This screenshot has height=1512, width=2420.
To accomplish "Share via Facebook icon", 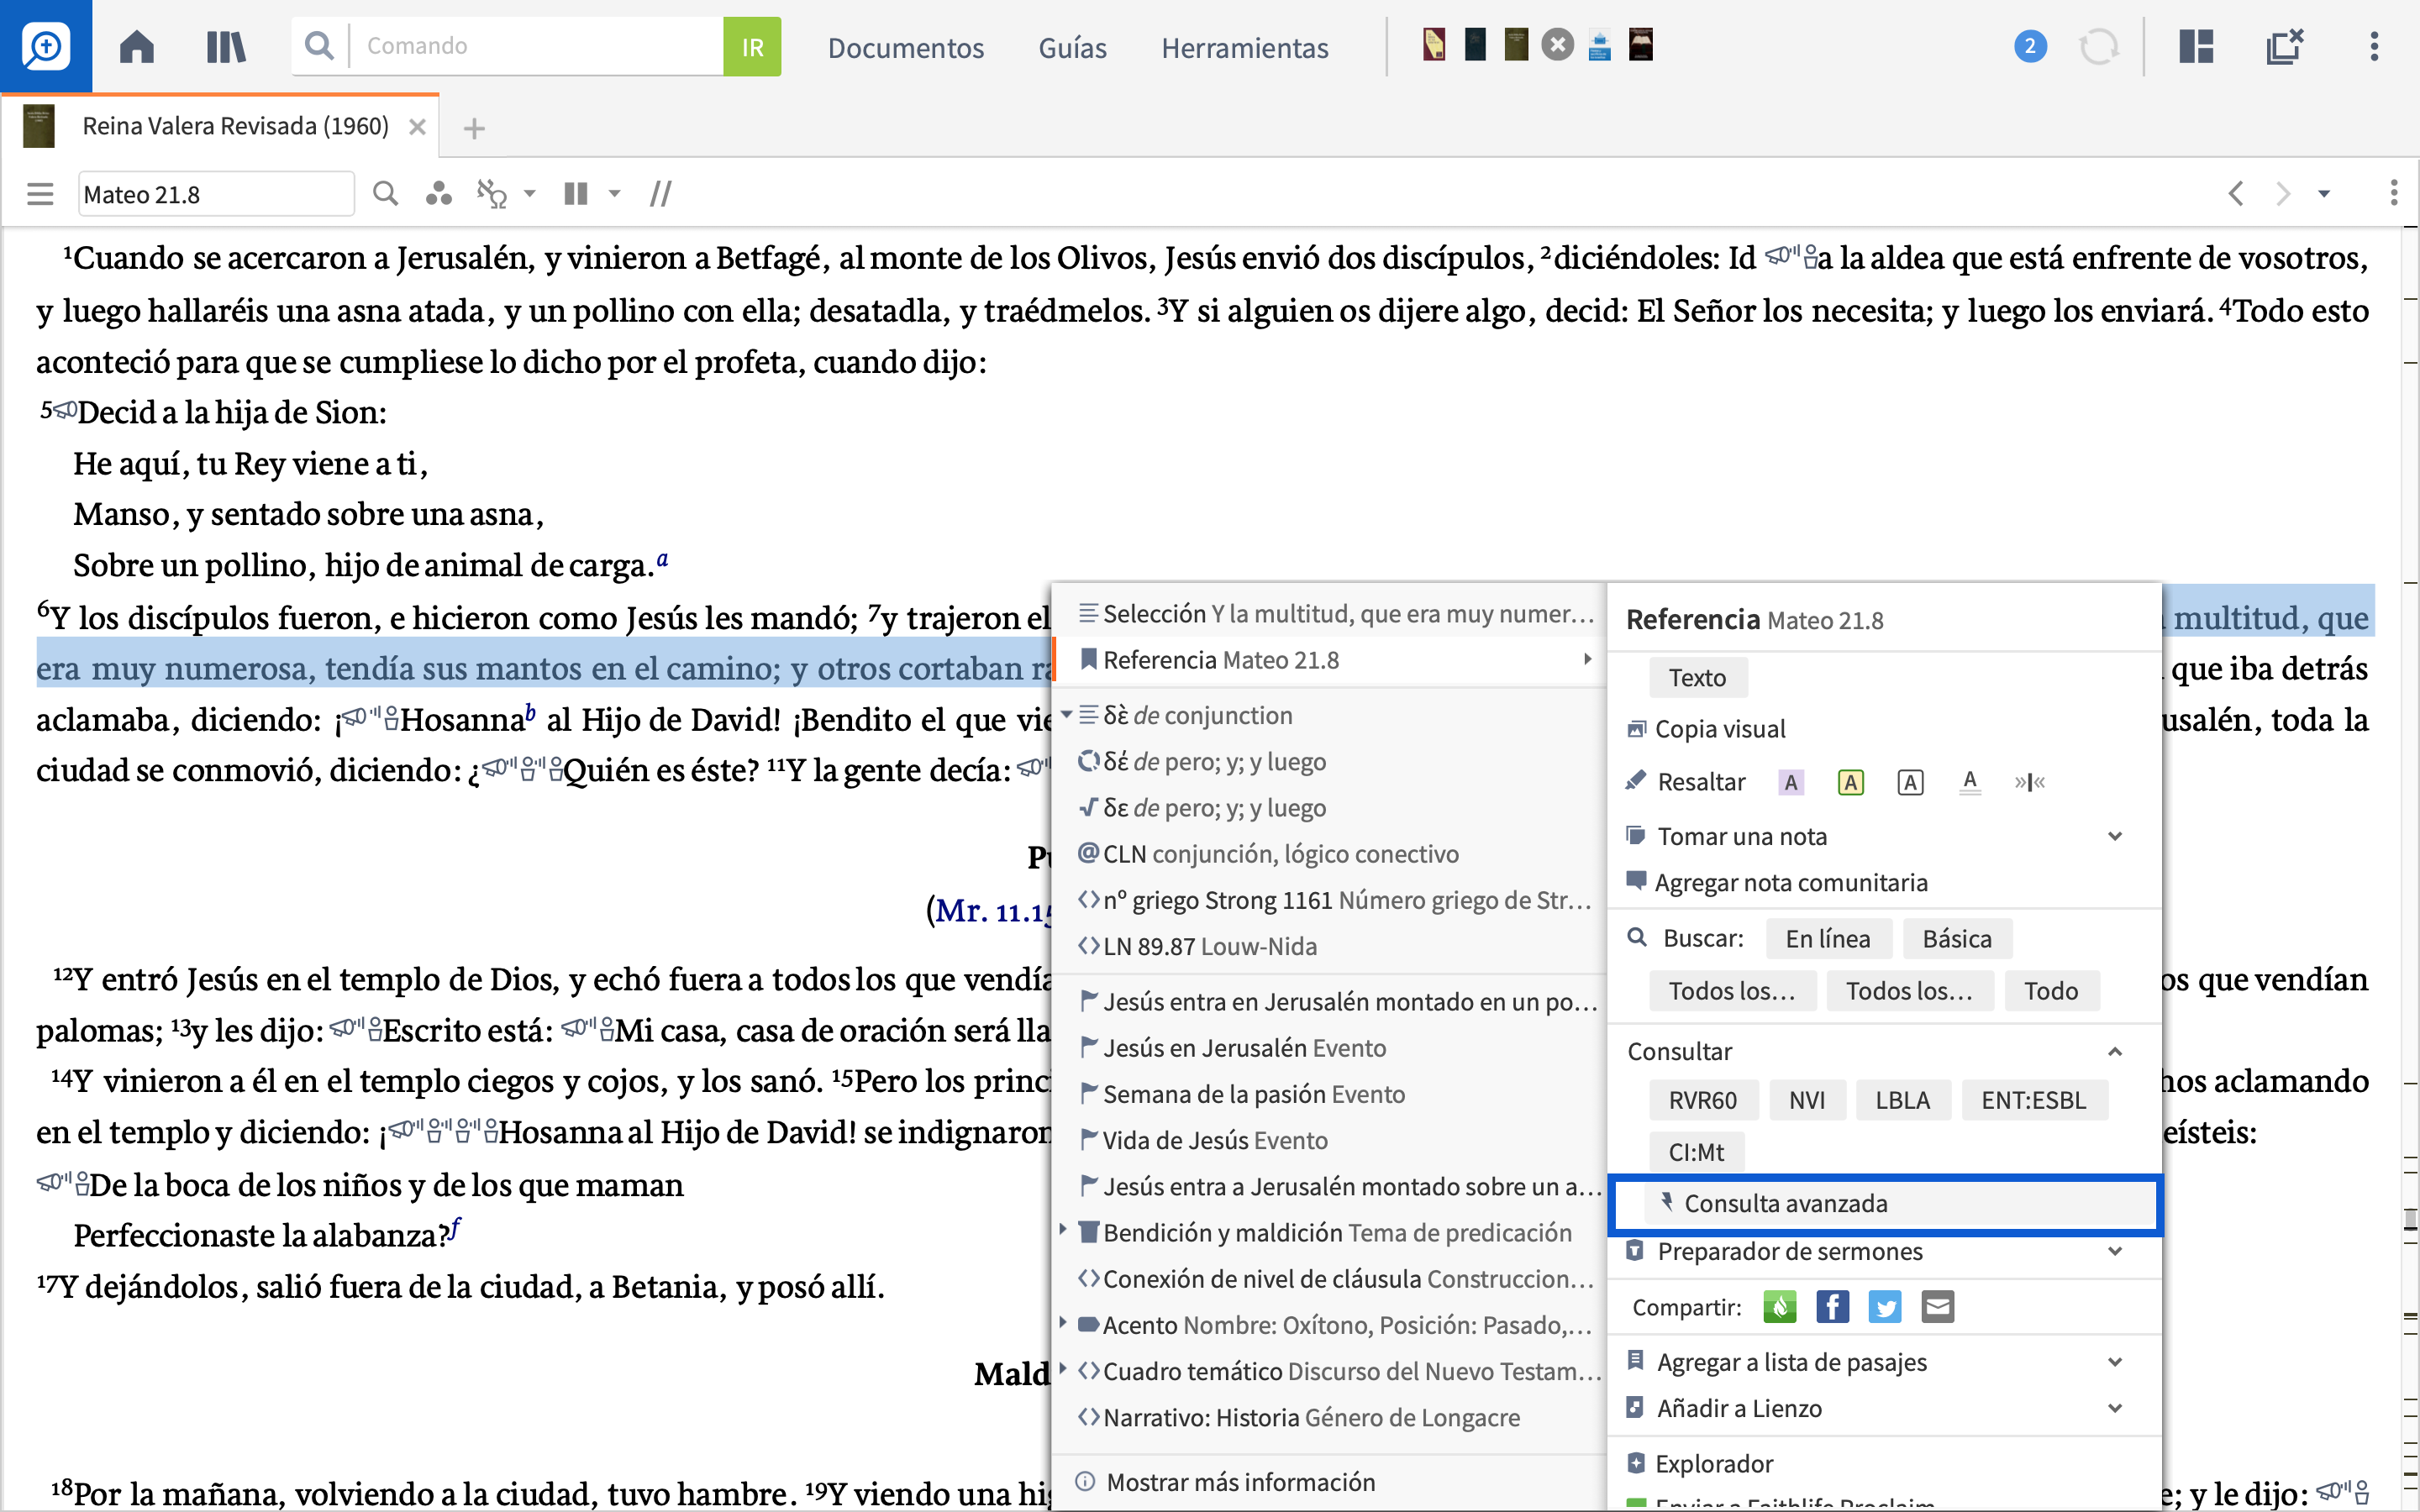I will (1832, 1307).
